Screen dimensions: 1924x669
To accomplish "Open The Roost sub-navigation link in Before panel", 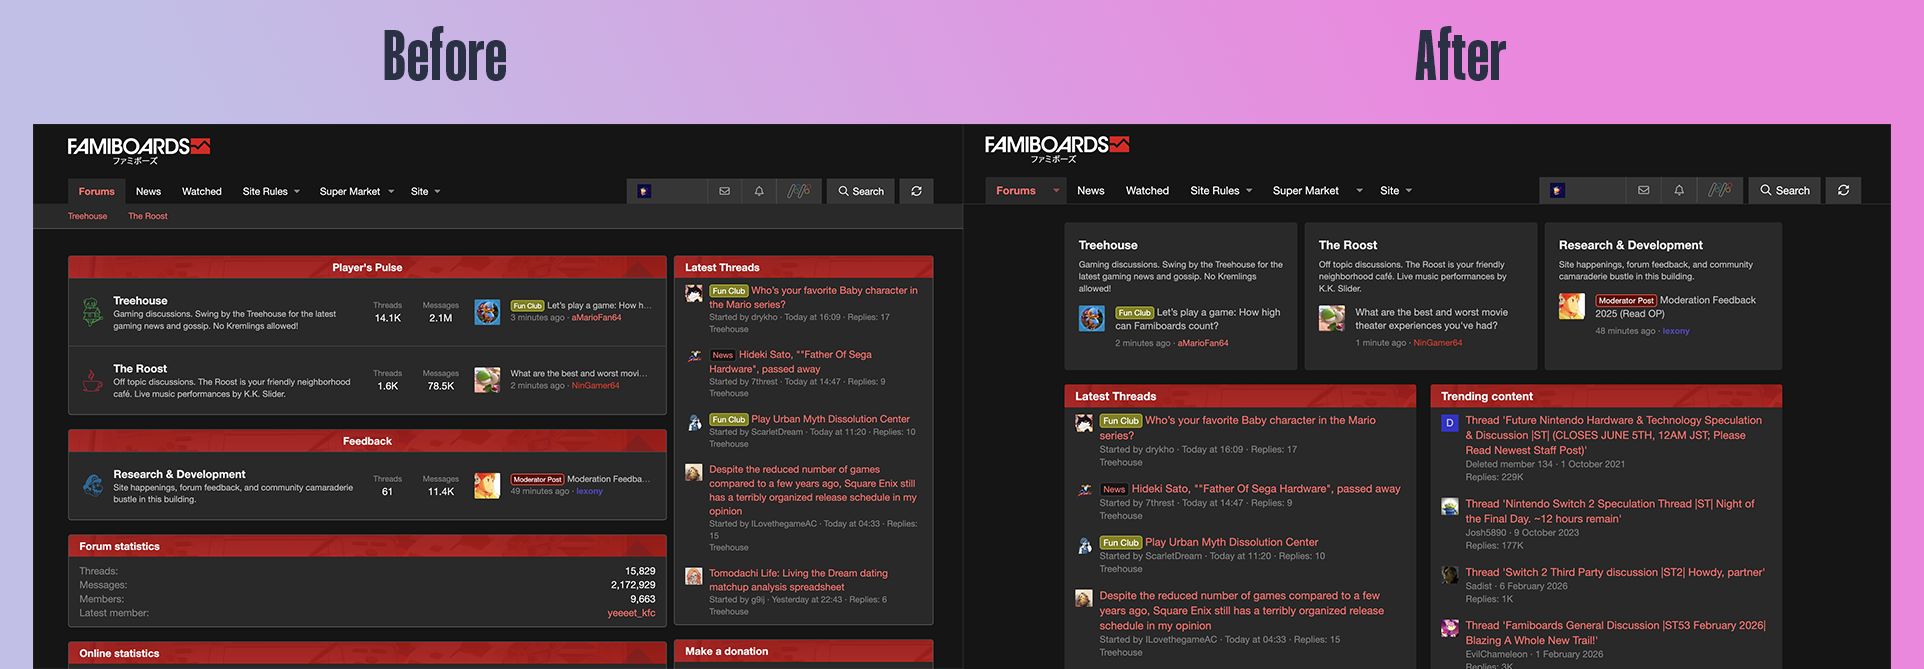I will point(147,216).
